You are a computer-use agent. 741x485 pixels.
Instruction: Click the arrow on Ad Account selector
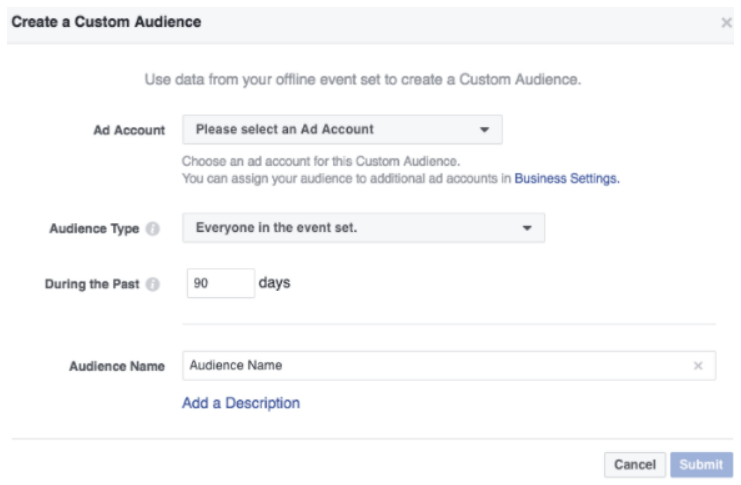484,130
